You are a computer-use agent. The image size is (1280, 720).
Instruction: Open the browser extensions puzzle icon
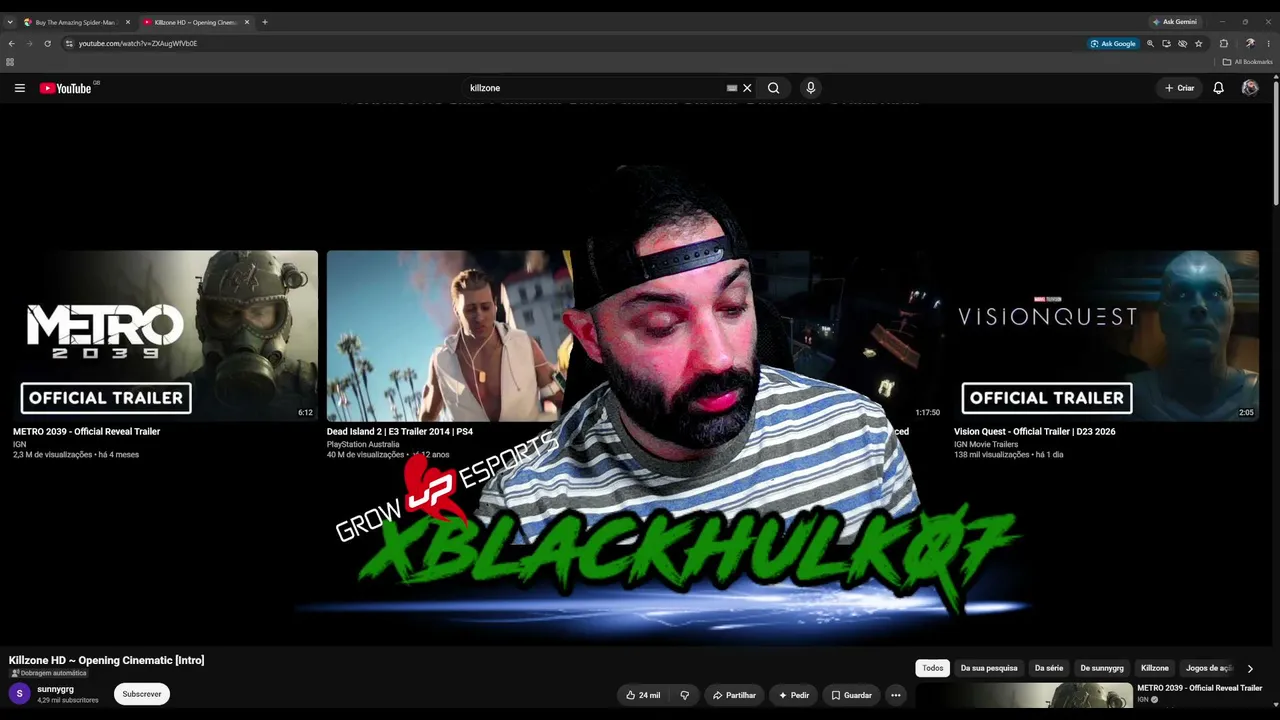pyautogui.click(x=1223, y=44)
